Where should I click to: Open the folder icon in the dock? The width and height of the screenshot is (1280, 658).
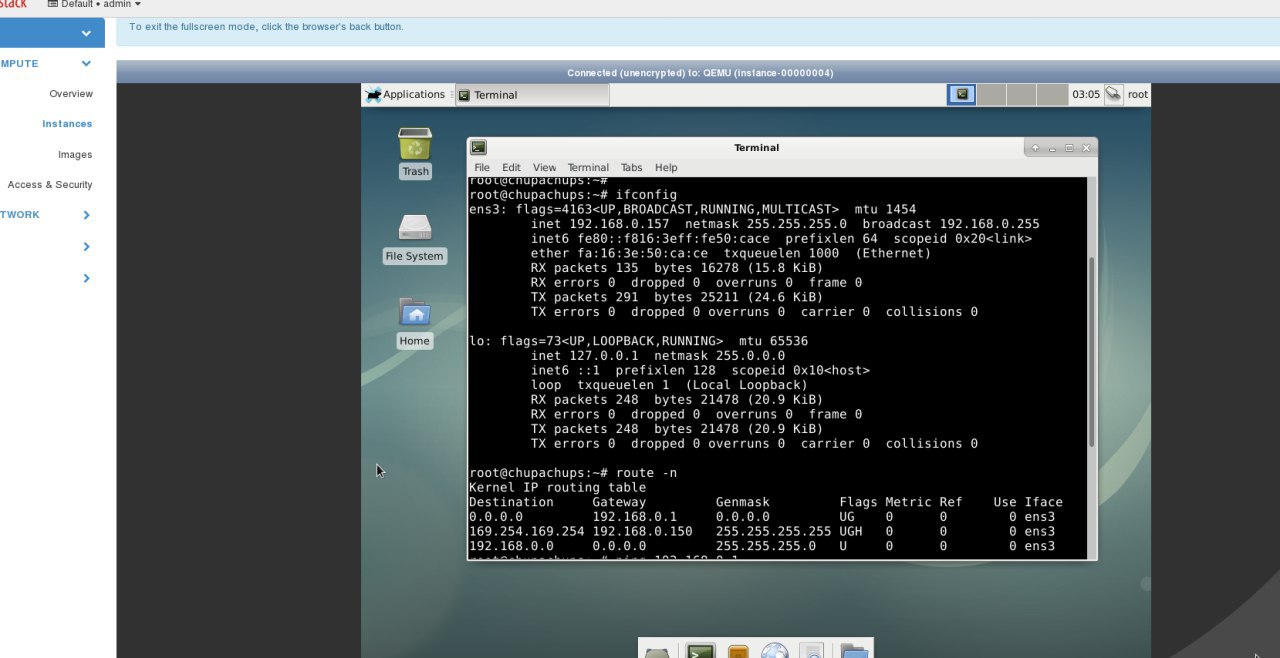(x=853, y=652)
